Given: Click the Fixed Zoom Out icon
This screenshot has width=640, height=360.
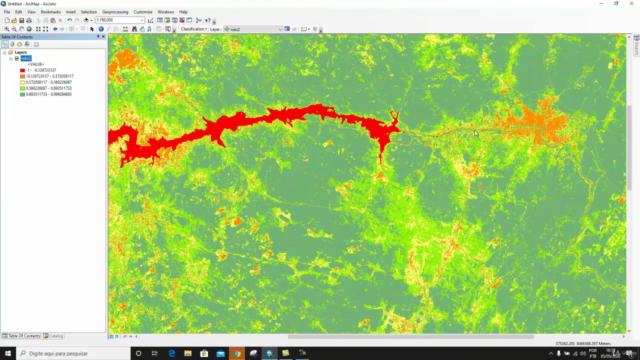Looking at the screenshot, I should pyautogui.click(x=46, y=29).
